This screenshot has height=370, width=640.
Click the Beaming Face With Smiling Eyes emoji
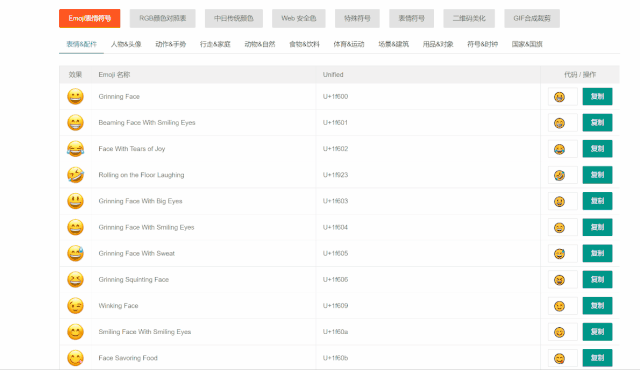click(76, 123)
